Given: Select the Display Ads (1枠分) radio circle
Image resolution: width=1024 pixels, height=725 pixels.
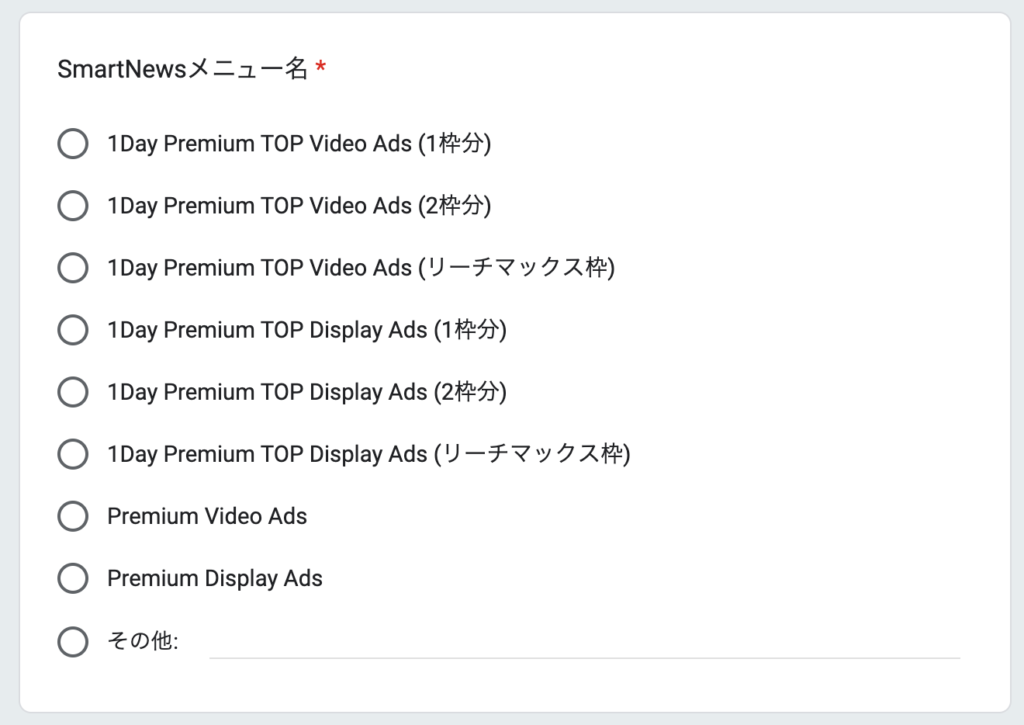Looking at the screenshot, I should coord(73,330).
